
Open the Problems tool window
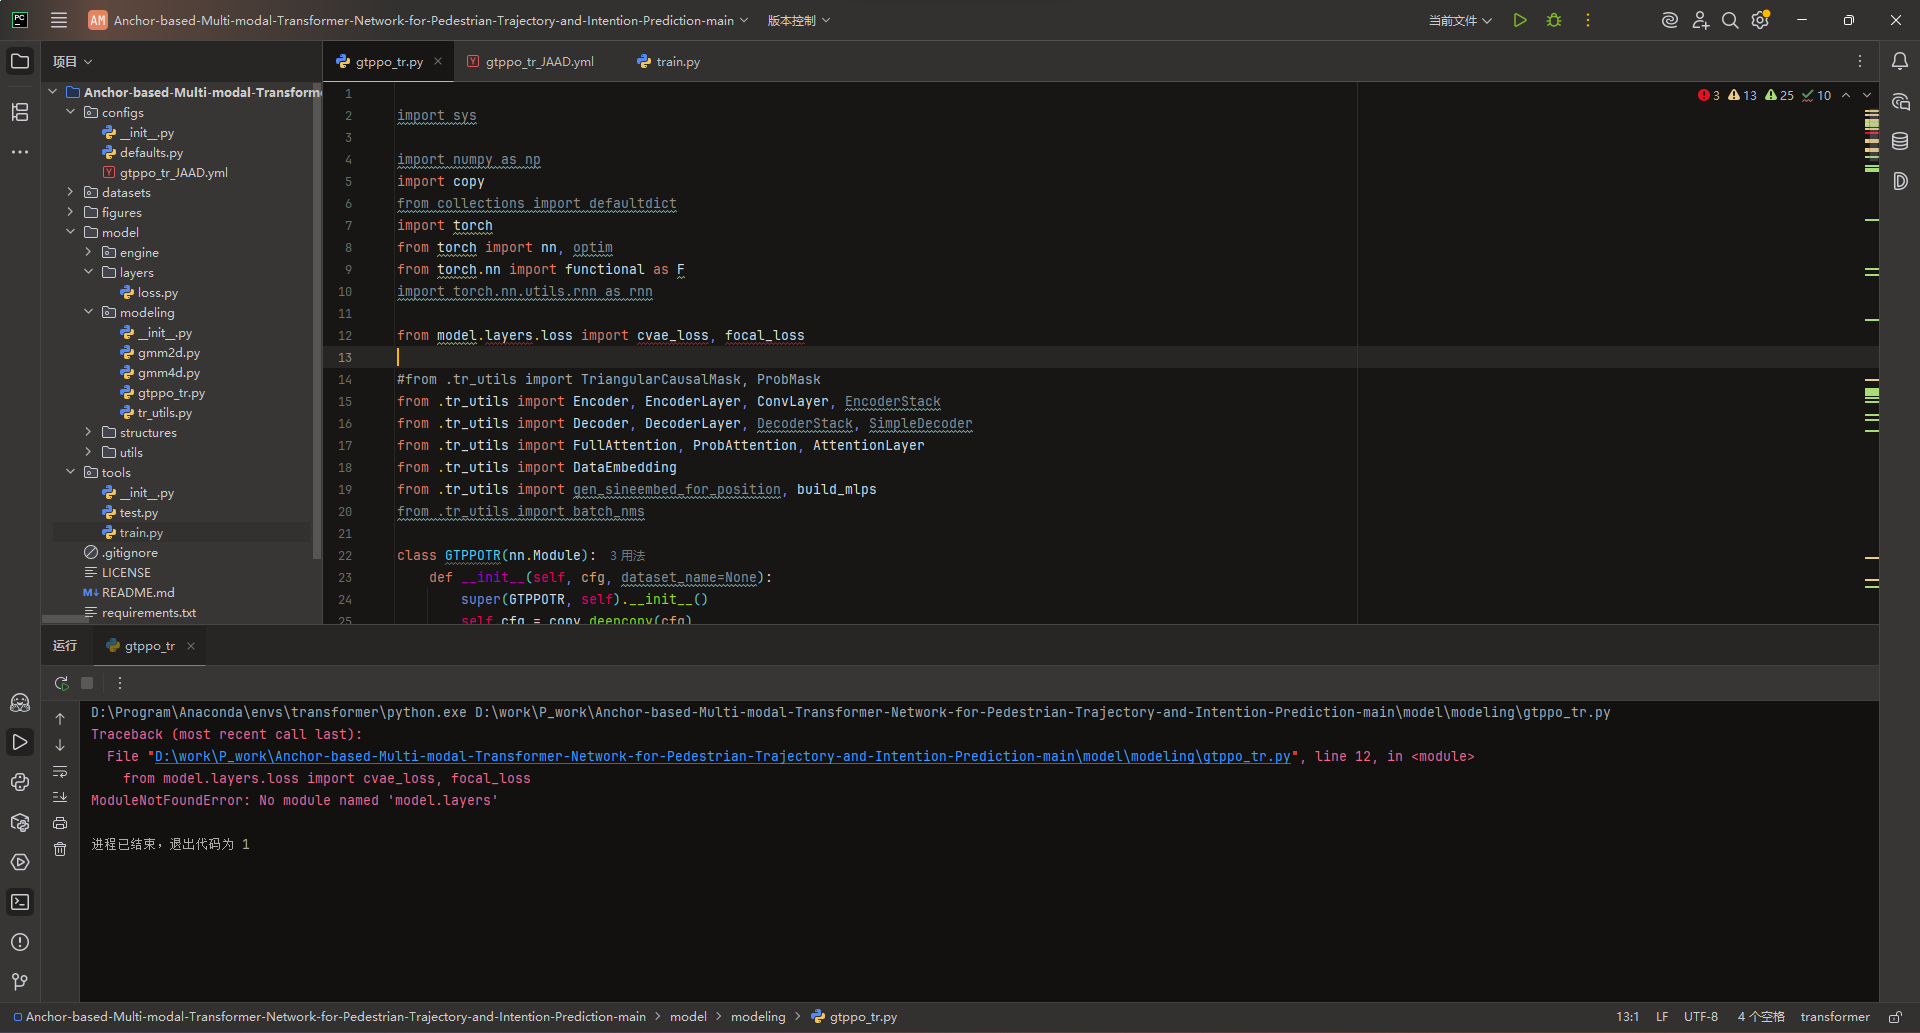[x=20, y=942]
